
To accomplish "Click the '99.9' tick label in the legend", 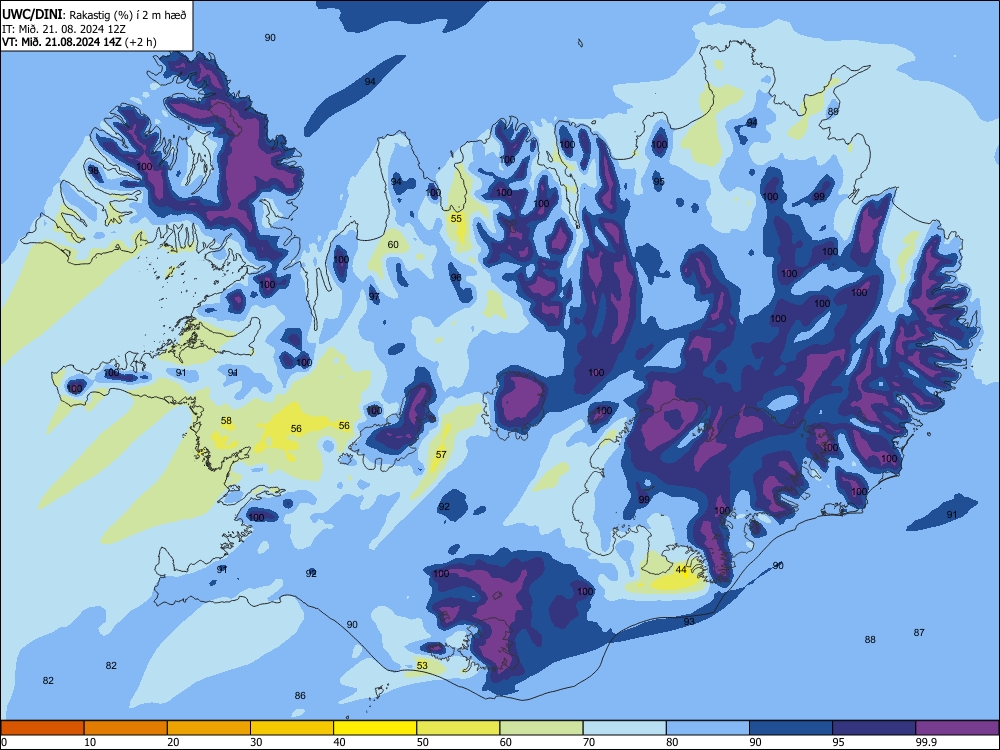I will pos(926,742).
